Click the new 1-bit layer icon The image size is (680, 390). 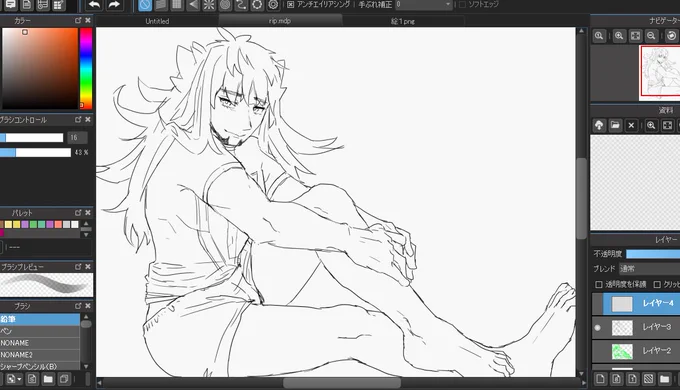pos(632,379)
